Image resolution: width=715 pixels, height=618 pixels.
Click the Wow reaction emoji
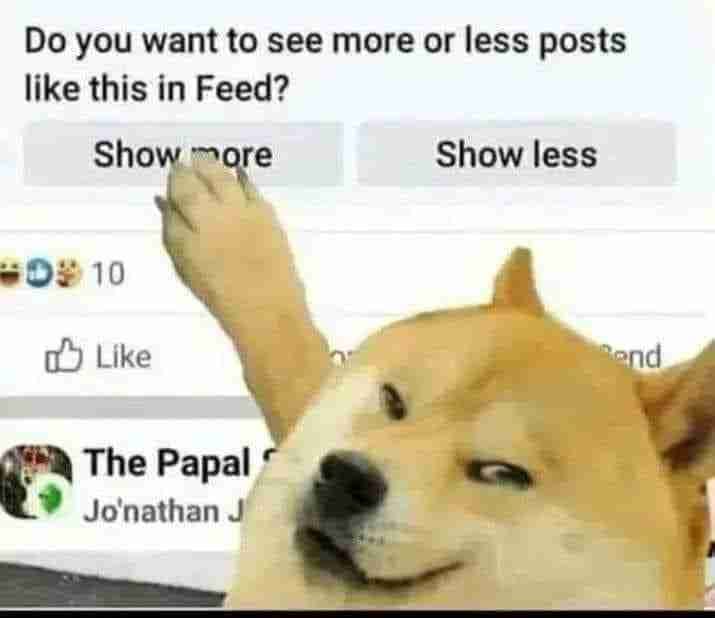tap(69, 273)
